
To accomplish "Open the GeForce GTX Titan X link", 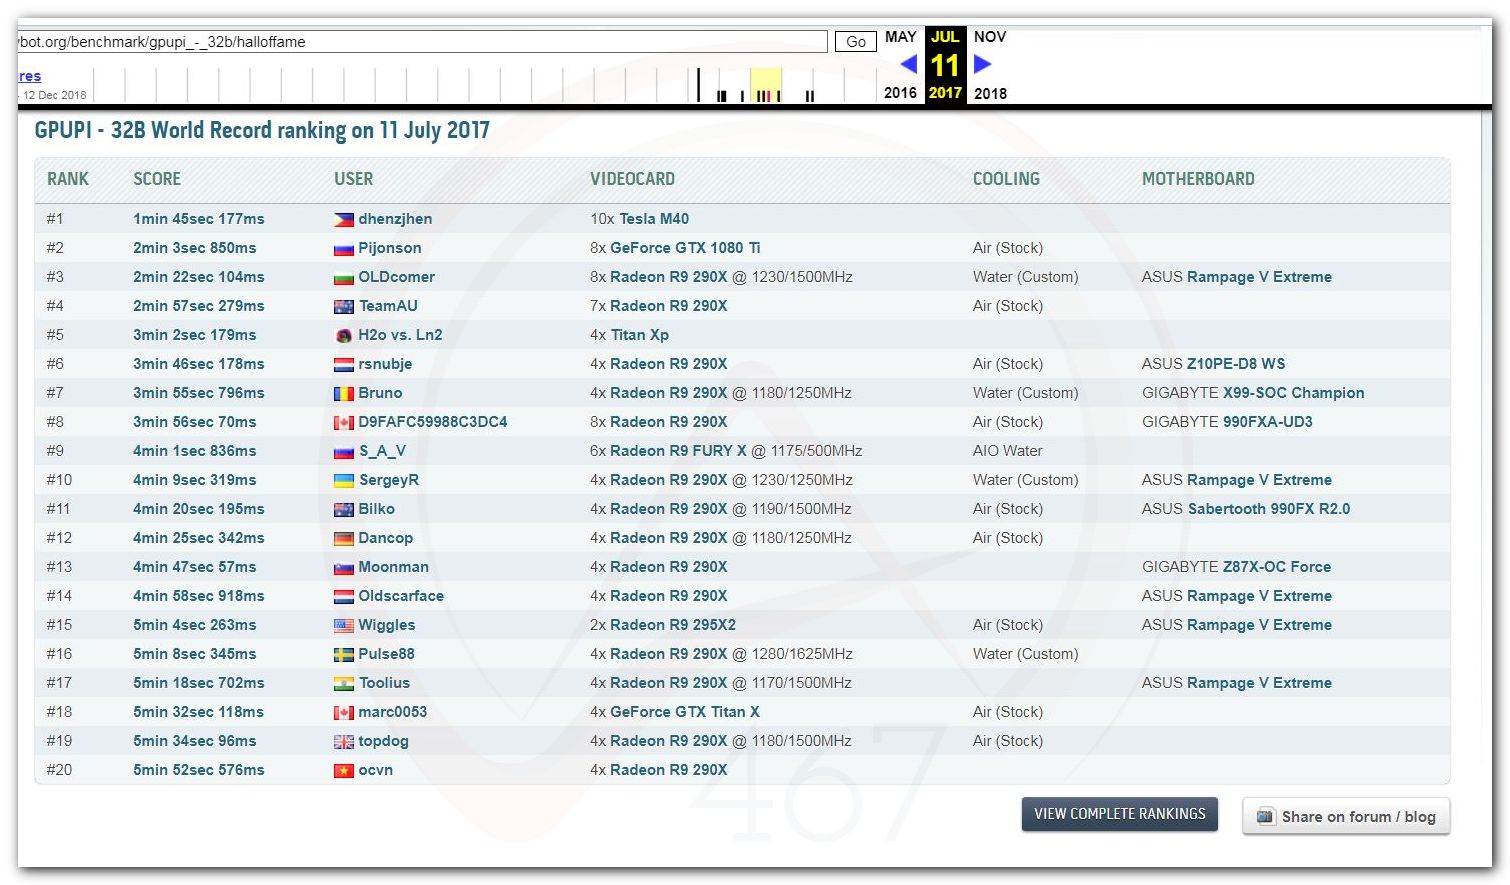I will pyautogui.click(x=685, y=712).
